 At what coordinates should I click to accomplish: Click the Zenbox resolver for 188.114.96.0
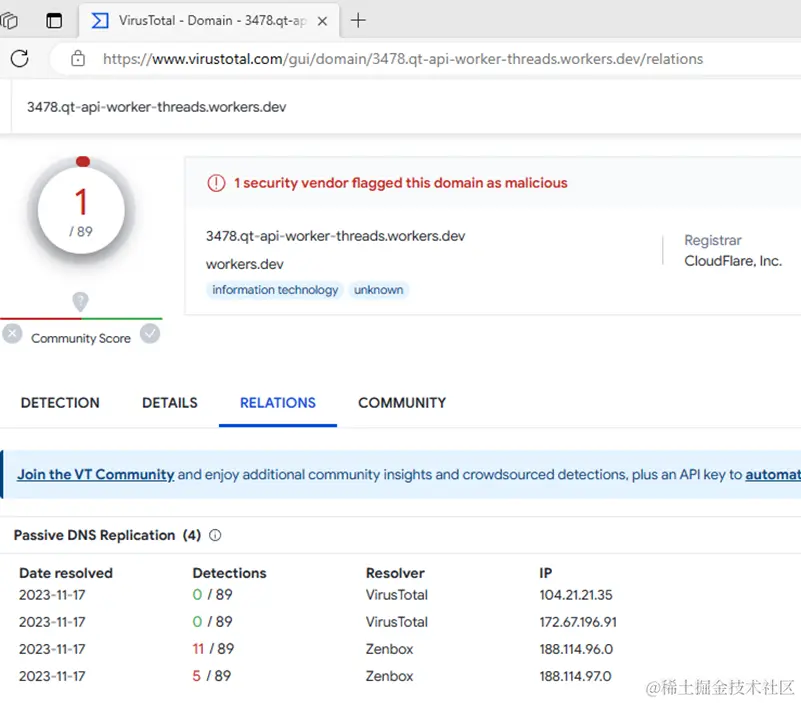coord(389,649)
